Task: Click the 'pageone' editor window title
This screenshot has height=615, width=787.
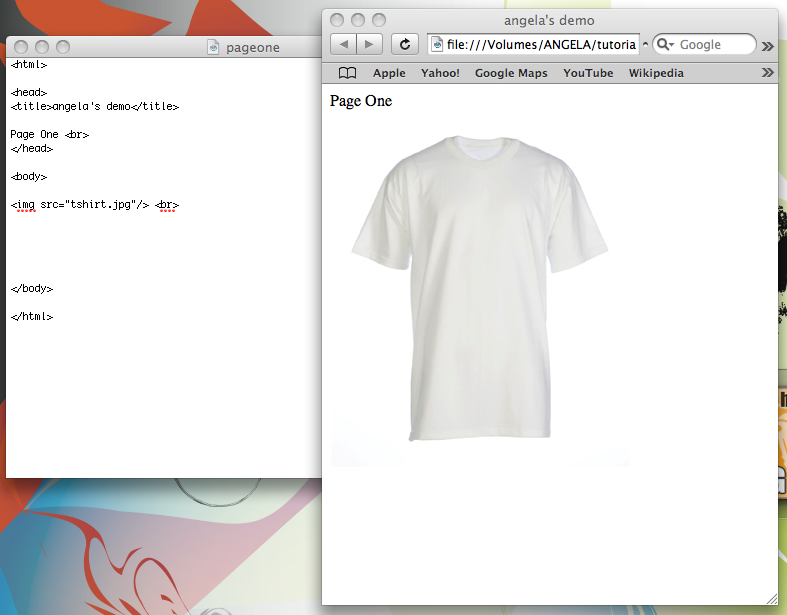Action: pos(252,48)
